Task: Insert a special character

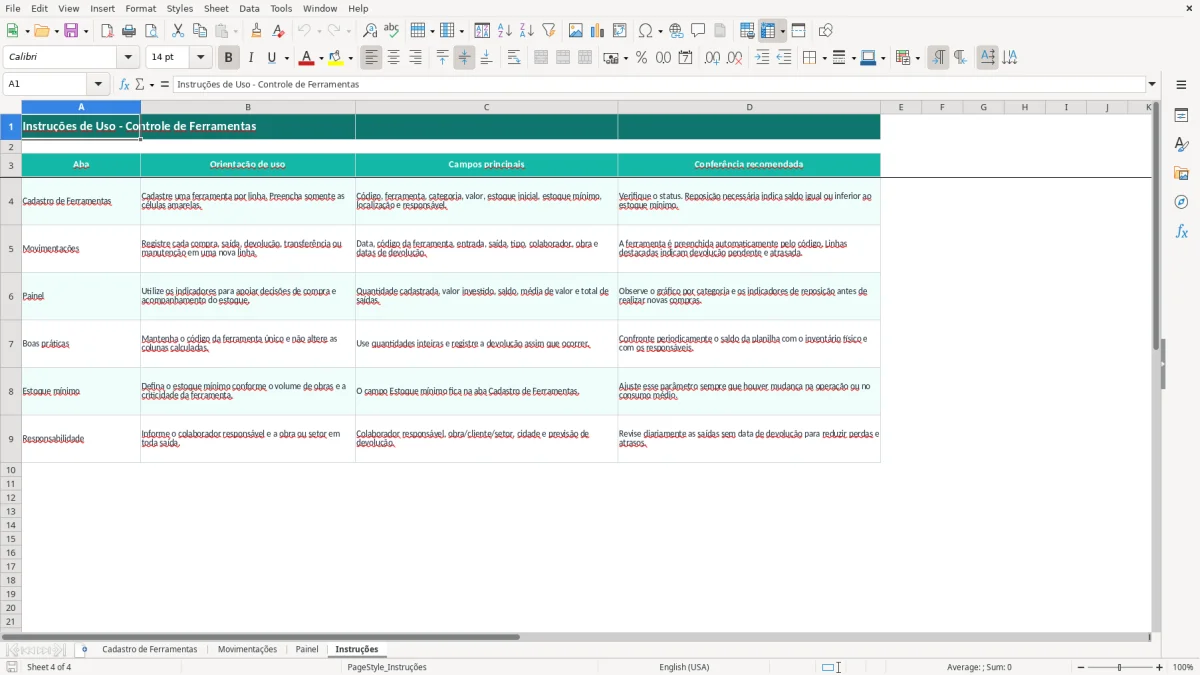Action: point(645,31)
